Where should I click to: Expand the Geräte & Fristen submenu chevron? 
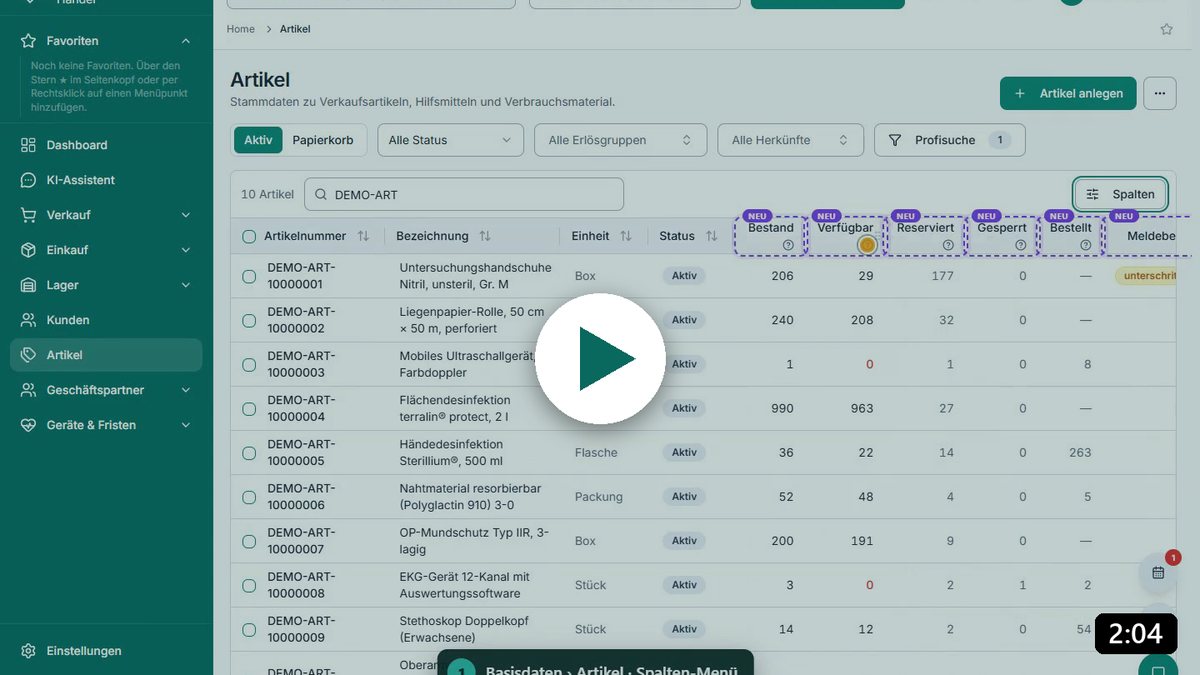click(186, 425)
